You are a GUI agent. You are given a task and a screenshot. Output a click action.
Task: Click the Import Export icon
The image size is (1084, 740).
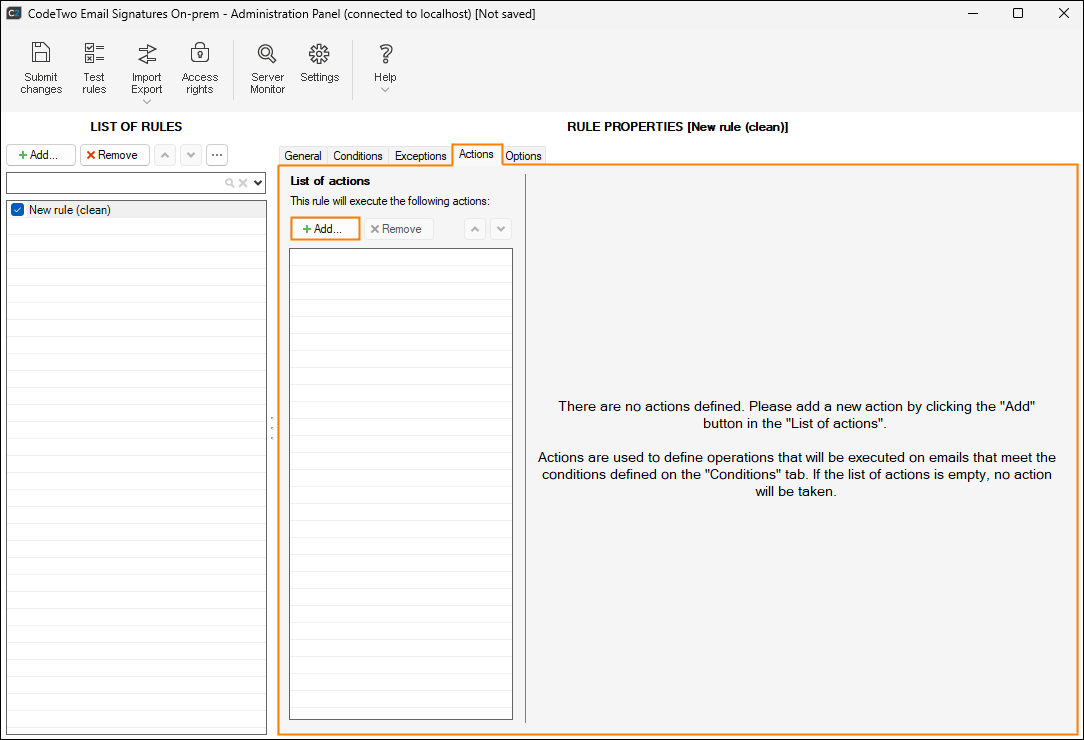(146, 54)
